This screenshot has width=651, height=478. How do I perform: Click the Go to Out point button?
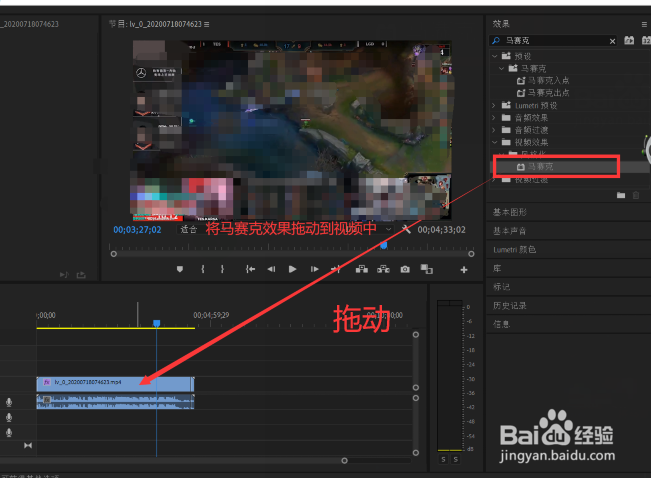pyautogui.click(x=336, y=269)
